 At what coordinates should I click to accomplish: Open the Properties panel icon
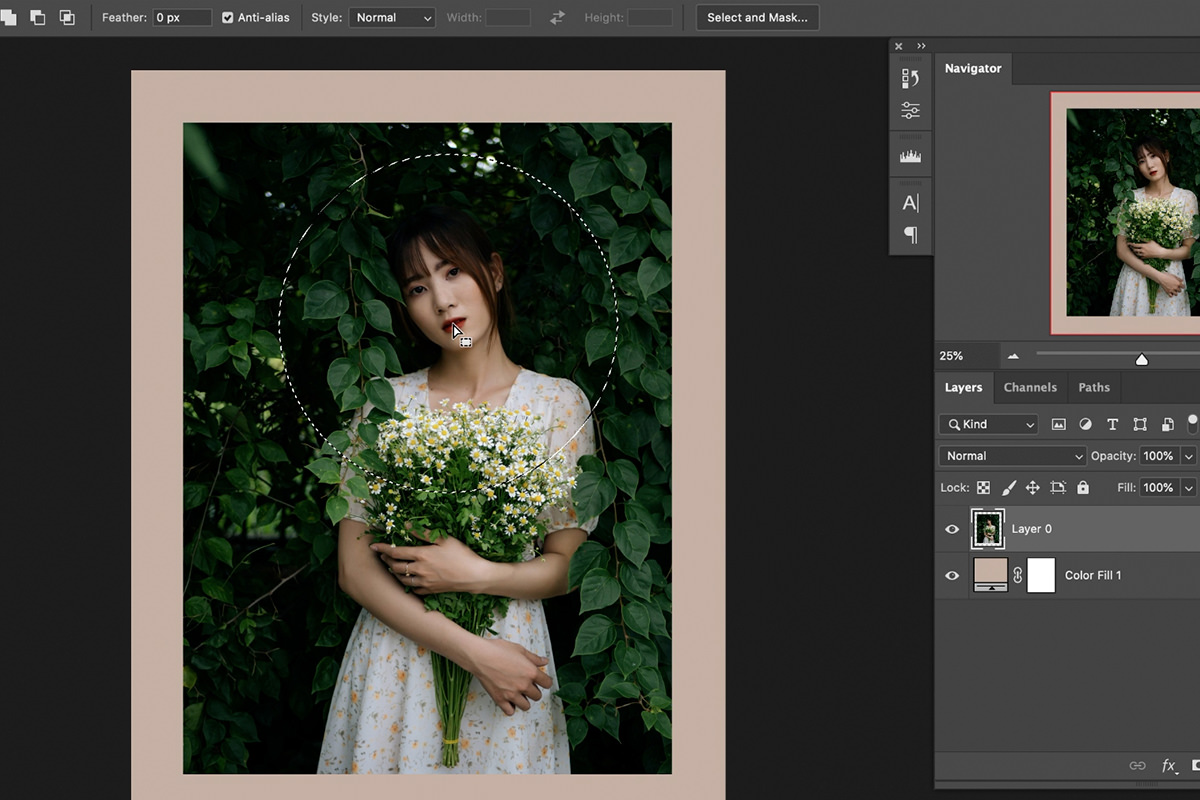tap(910, 111)
